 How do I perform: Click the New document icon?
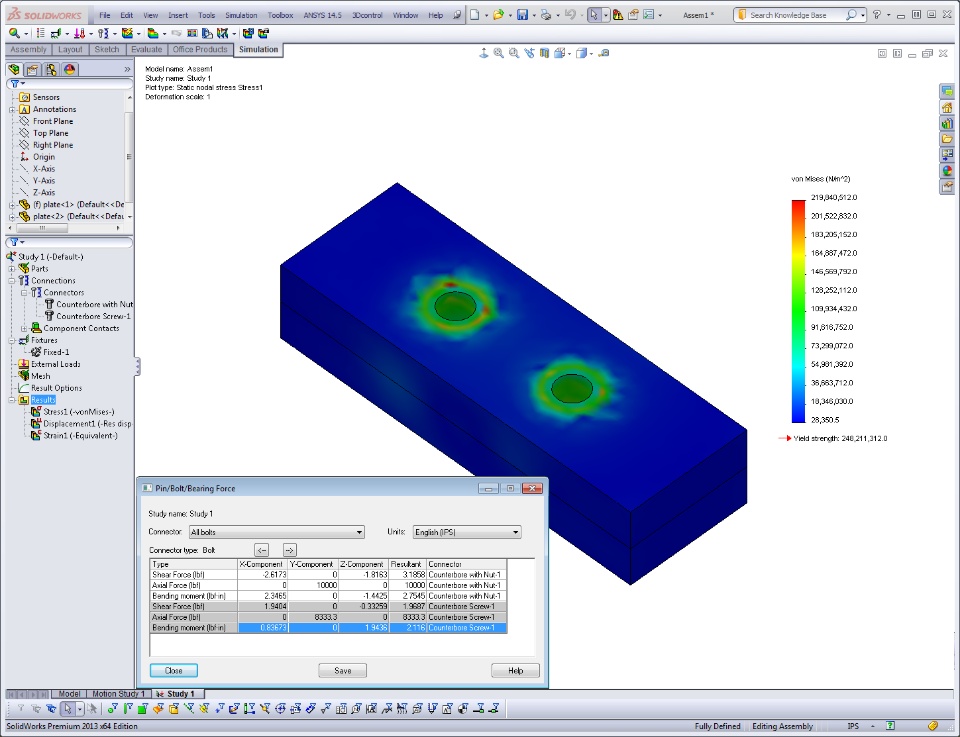pyautogui.click(x=474, y=15)
